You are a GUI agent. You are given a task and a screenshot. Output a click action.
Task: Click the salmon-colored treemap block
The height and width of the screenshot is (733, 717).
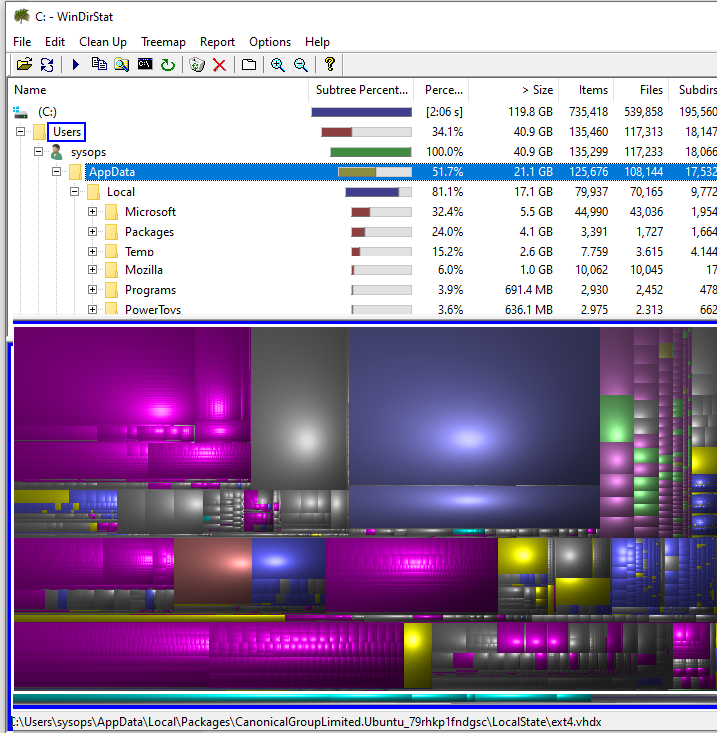coord(213,571)
